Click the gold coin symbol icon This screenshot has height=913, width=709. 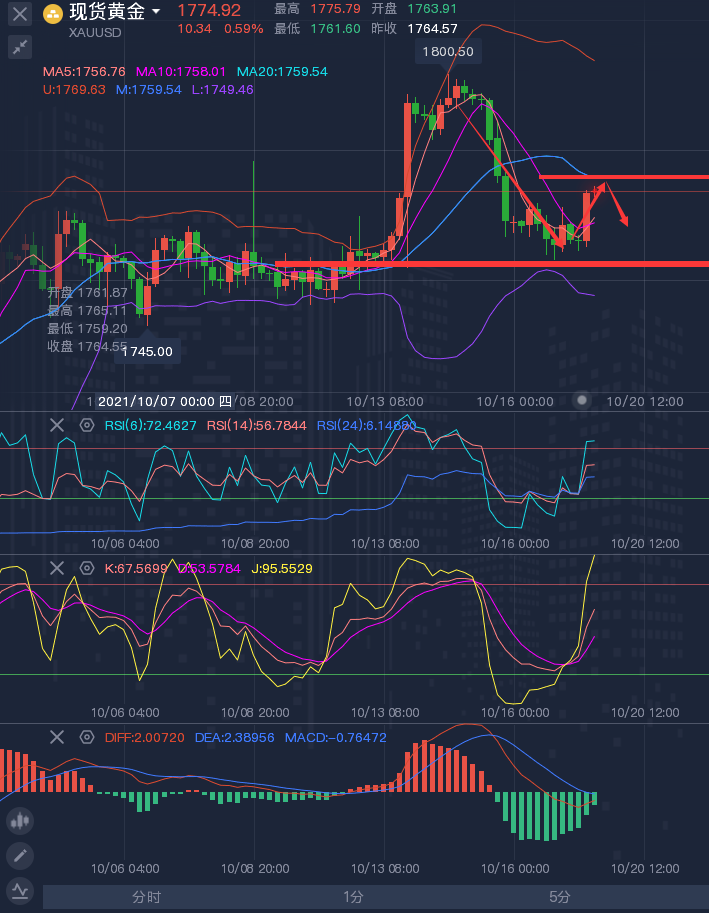point(53,14)
